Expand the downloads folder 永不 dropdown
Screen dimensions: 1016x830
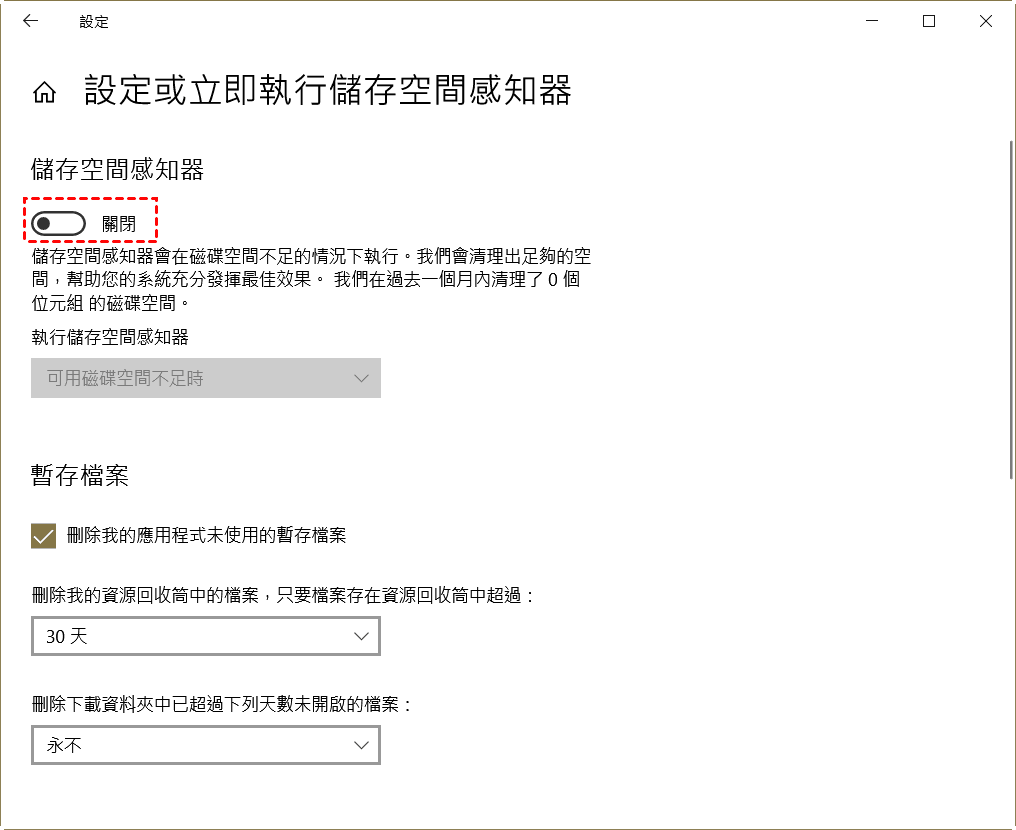click(x=205, y=745)
